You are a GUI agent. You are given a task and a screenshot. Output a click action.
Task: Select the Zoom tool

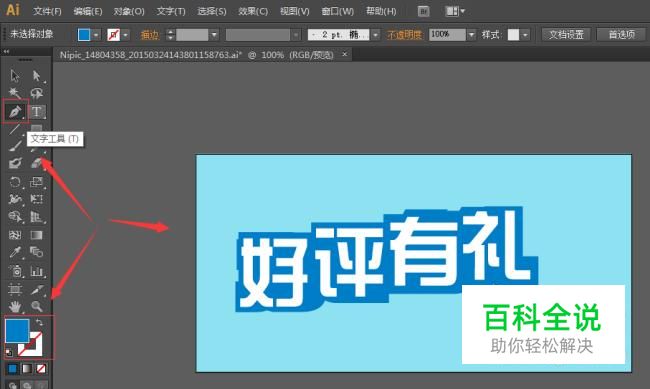(x=36, y=306)
